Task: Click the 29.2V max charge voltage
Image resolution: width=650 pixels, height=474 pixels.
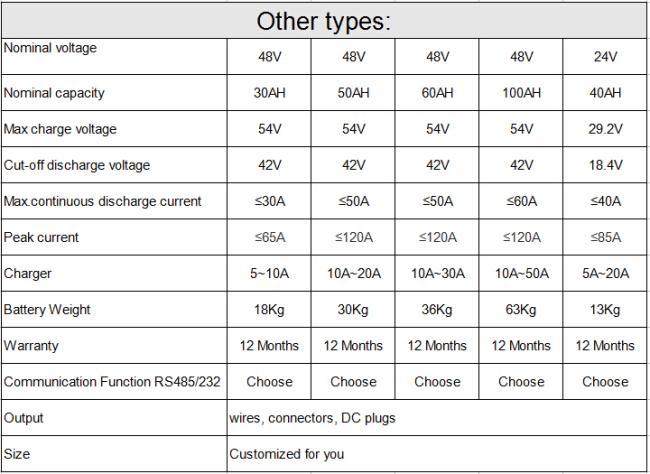Action: coord(605,129)
